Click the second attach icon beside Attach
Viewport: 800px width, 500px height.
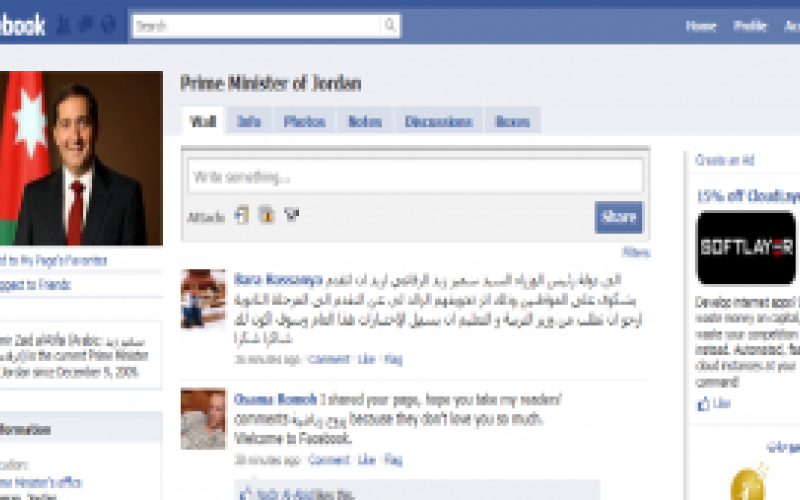[x=266, y=215]
